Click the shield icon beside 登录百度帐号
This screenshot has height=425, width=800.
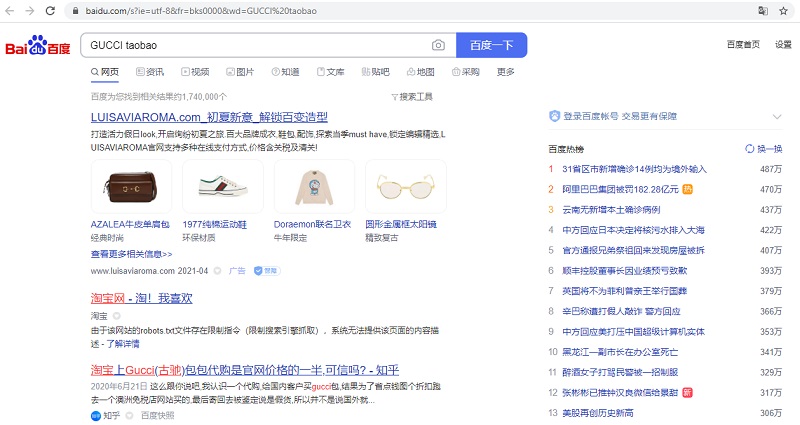[554, 116]
